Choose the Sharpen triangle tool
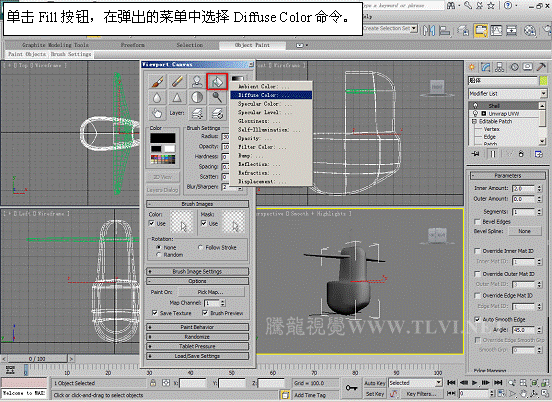 click(x=177, y=98)
